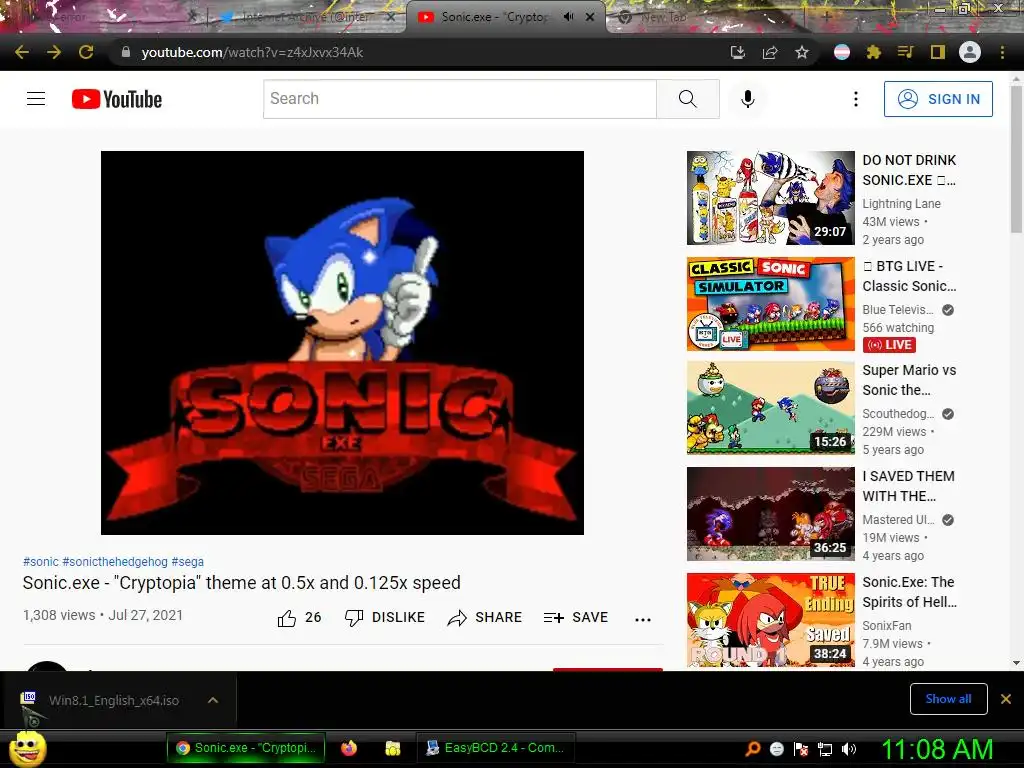Open Classic Sonic Simulator live thumbnail
1024x768 pixels.
(771, 304)
